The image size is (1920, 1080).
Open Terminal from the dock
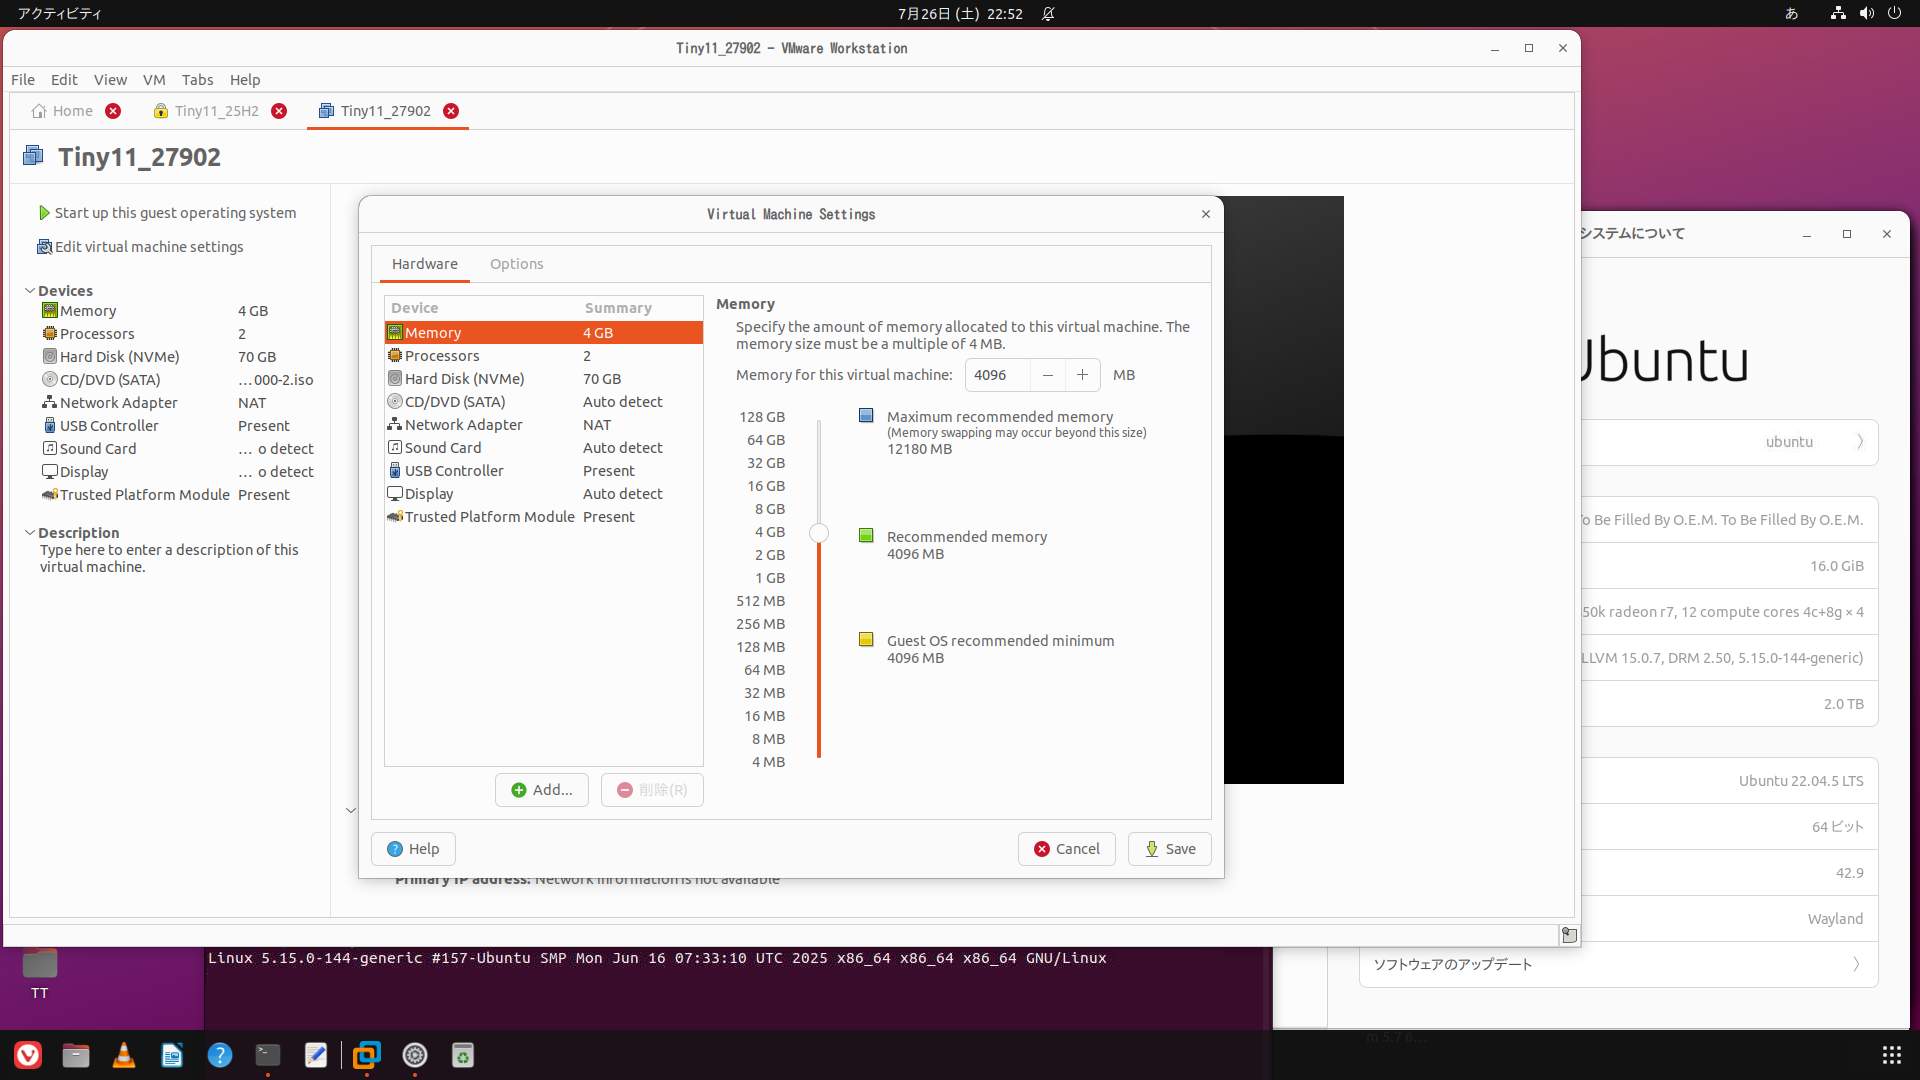point(268,1055)
